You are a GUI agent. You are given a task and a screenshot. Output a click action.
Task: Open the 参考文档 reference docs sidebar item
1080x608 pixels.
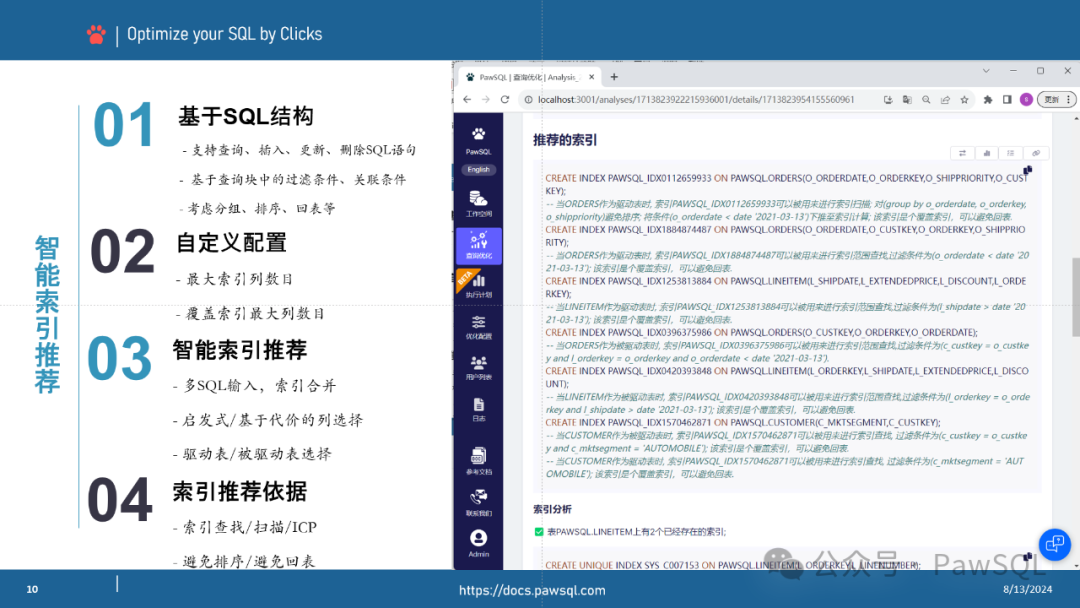[478, 461]
